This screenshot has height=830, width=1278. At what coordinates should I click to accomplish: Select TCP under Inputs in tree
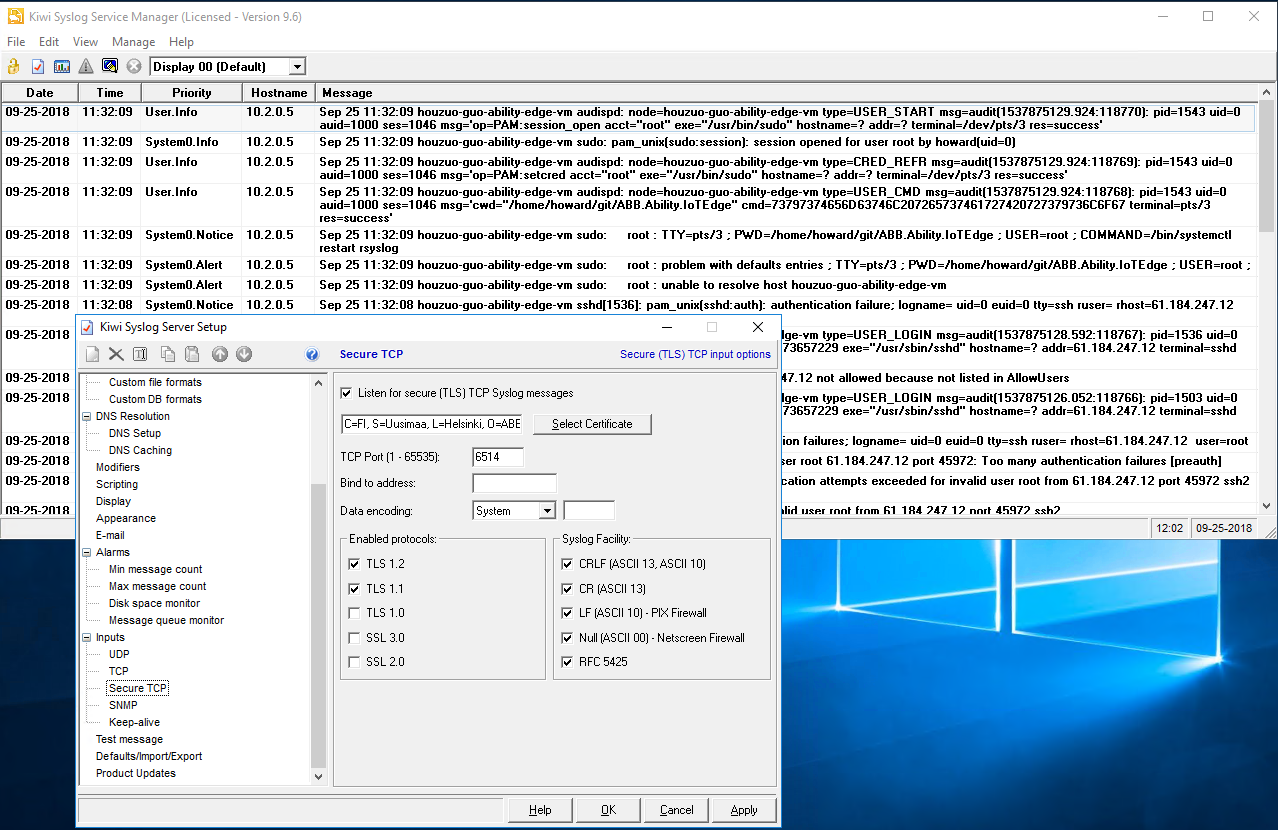(118, 671)
